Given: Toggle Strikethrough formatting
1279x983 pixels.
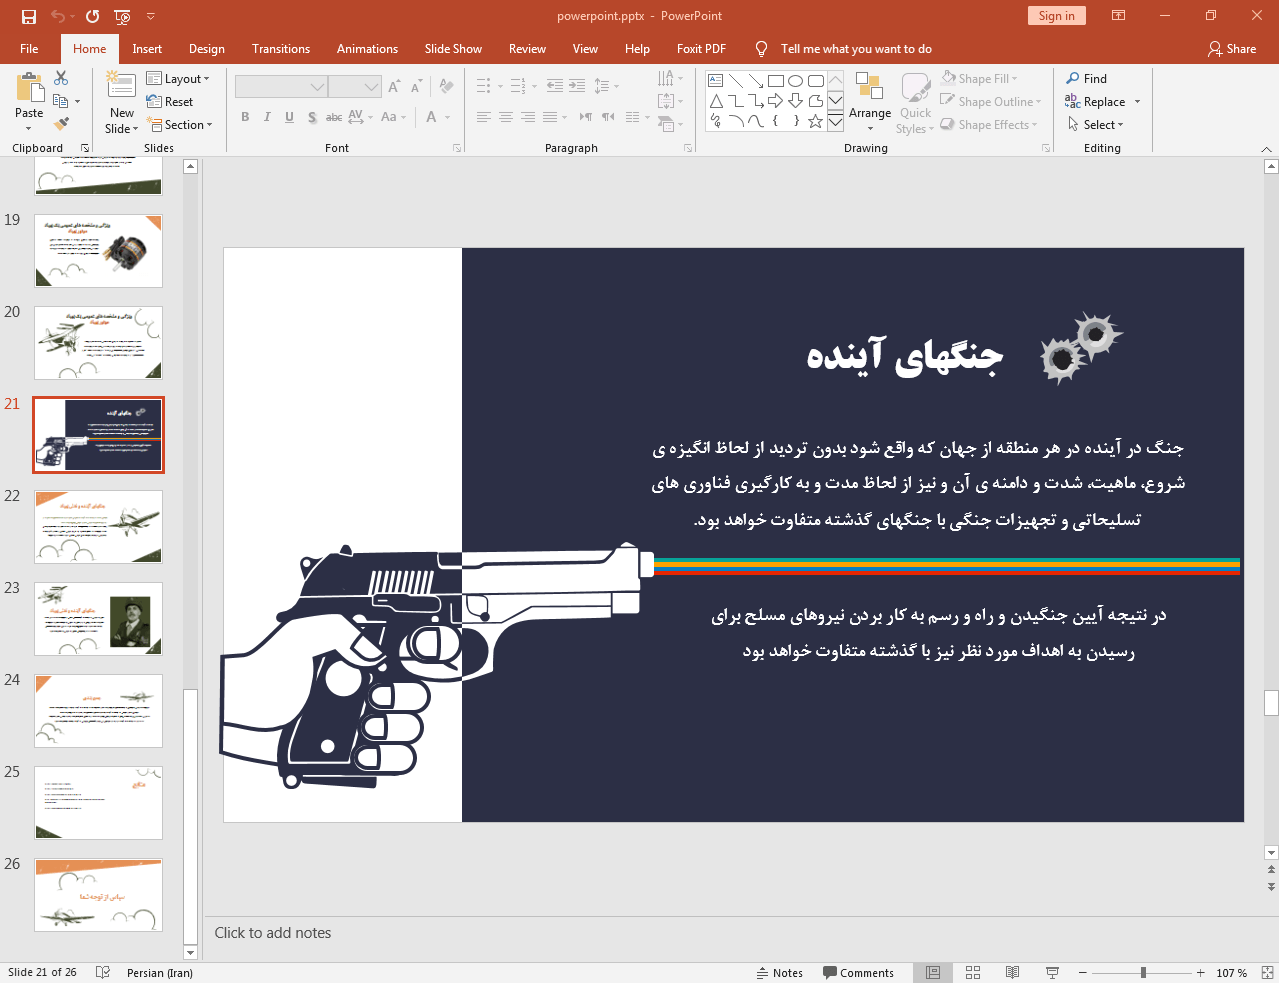Looking at the screenshot, I should point(334,117).
